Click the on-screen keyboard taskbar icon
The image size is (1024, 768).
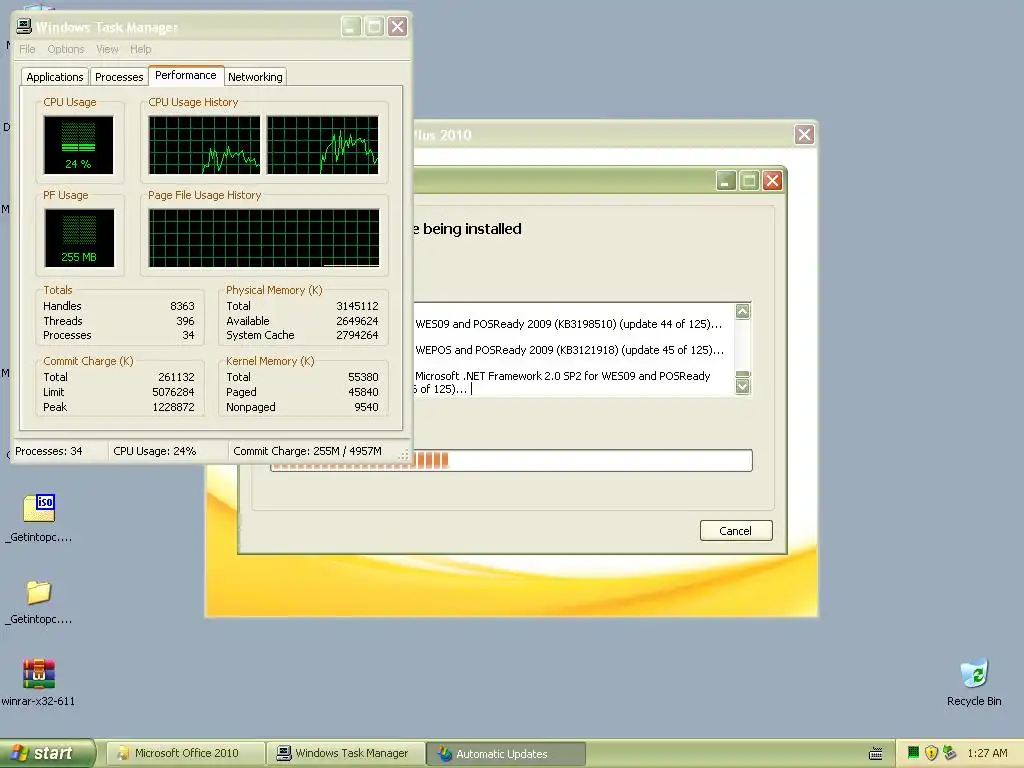[876, 754]
